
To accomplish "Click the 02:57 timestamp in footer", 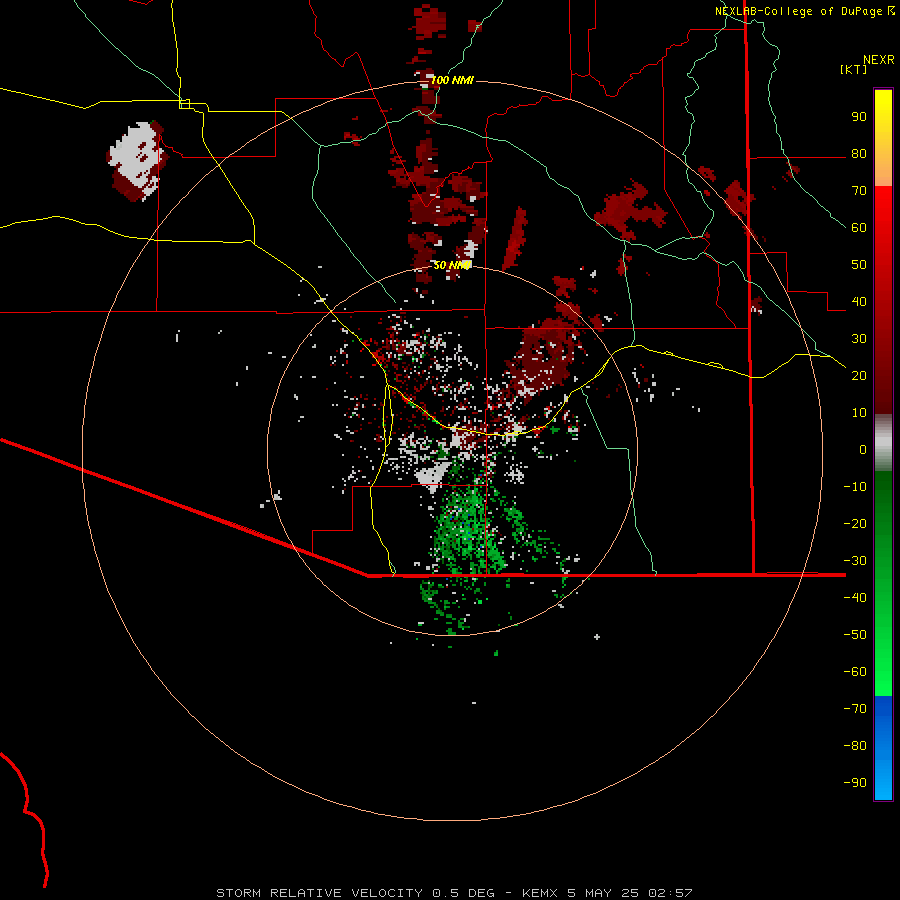I will 670,893.
